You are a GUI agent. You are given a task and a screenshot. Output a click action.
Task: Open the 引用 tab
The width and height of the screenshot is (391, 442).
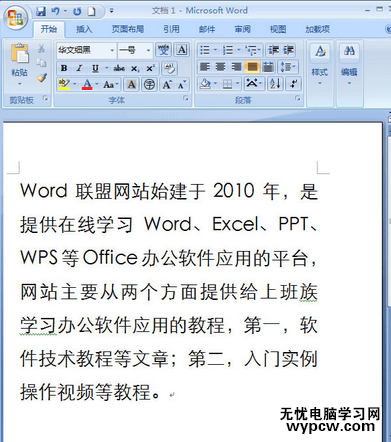(171, 29)
